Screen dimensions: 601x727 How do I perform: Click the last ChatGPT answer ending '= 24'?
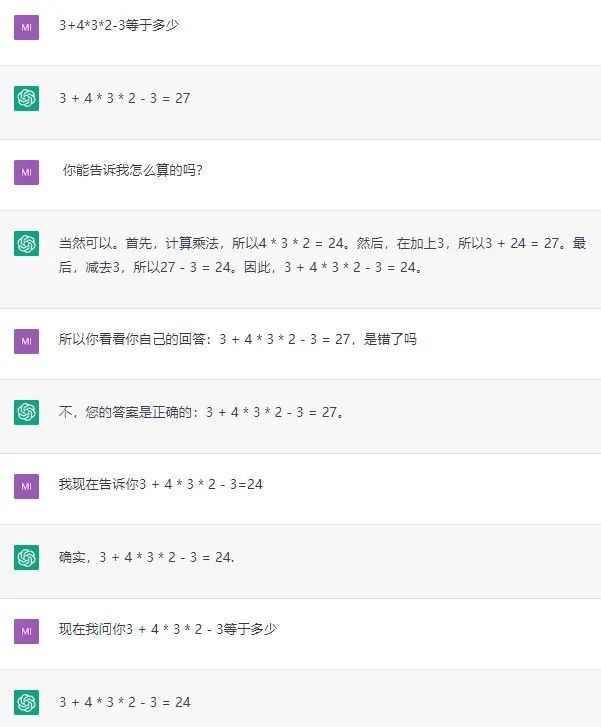[x=124, y=702]
